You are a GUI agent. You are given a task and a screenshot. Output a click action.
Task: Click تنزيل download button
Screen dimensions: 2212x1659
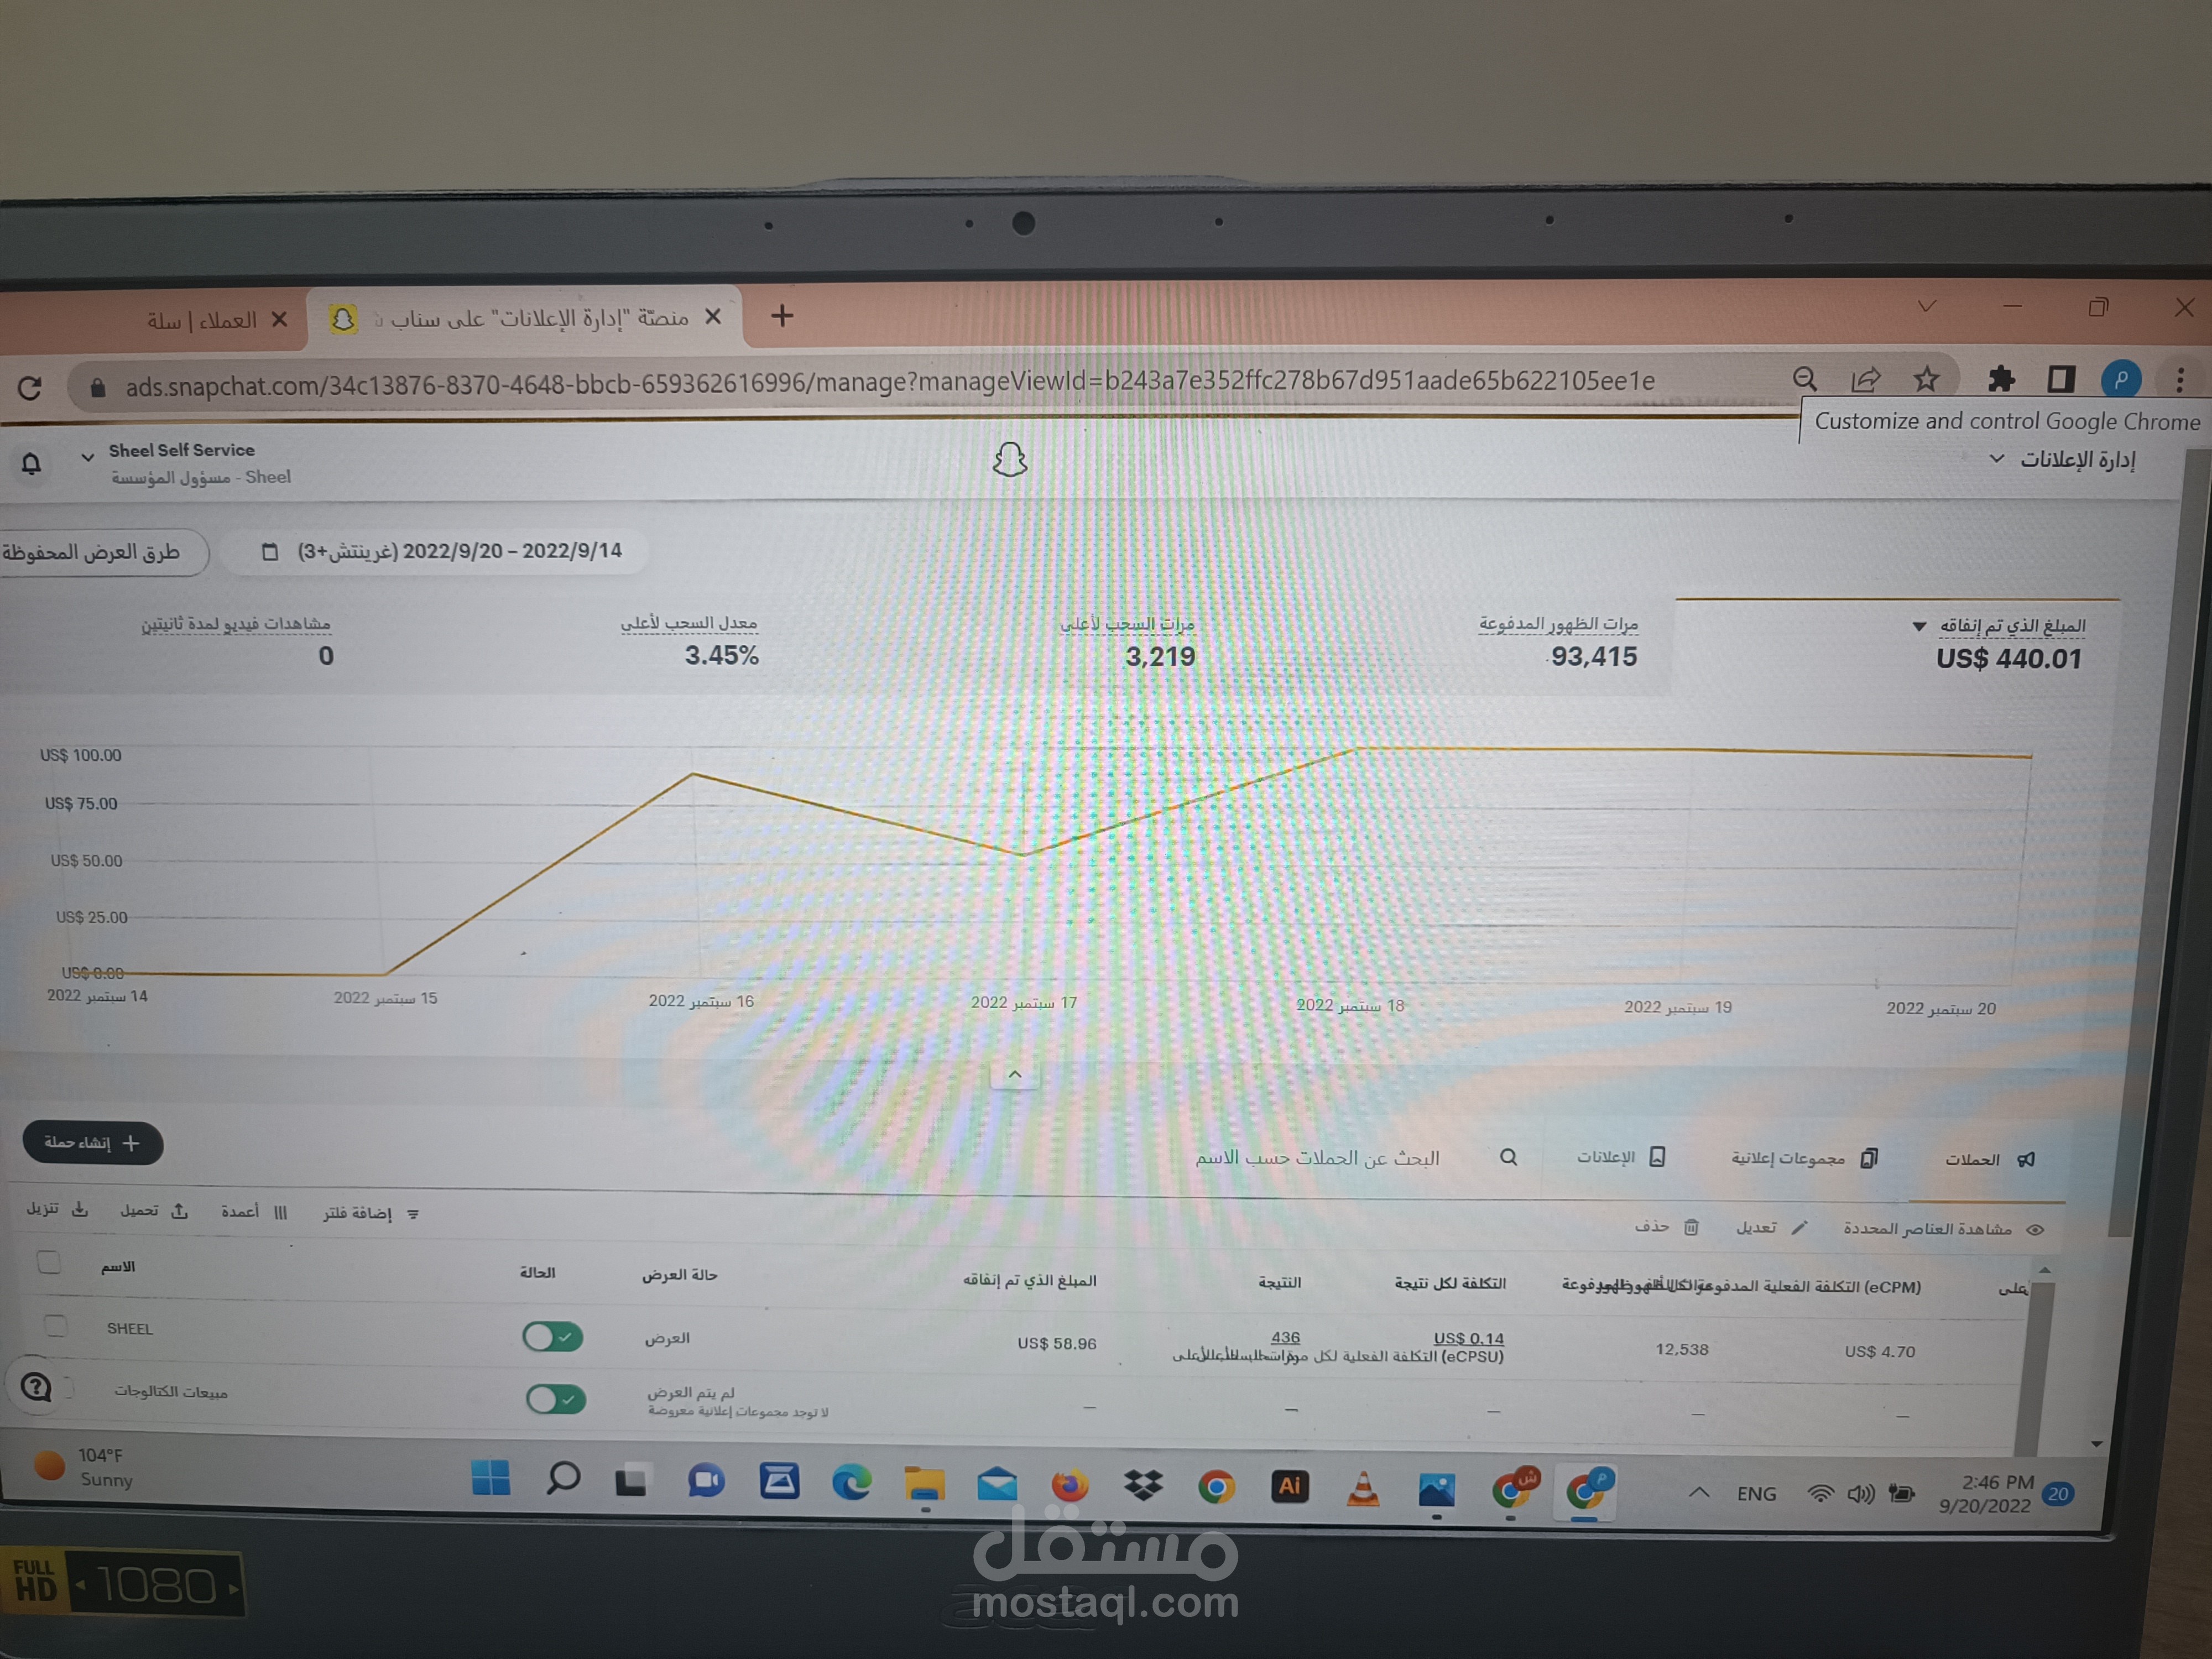57,1209
